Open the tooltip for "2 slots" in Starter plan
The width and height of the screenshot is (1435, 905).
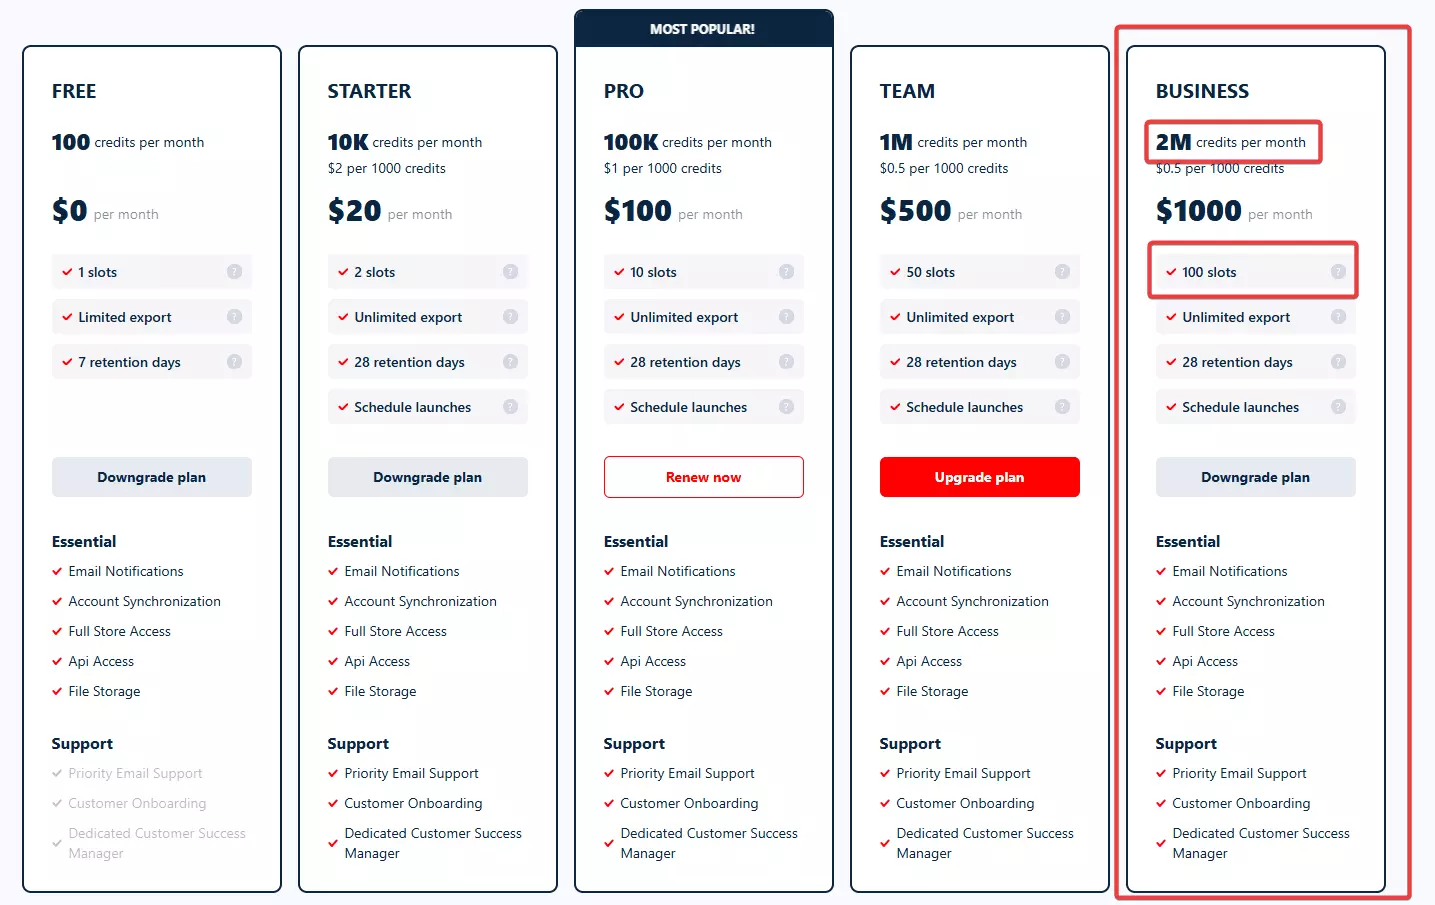click(510, 271)
